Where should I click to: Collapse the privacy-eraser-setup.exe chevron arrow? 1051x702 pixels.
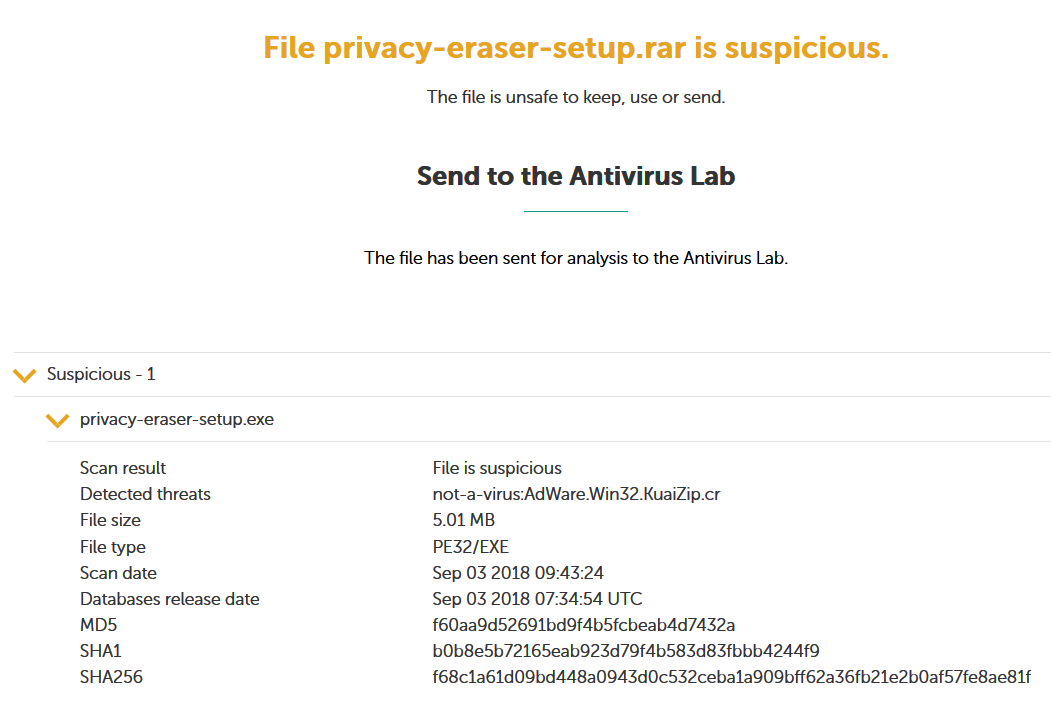click(x=57, y=420)
